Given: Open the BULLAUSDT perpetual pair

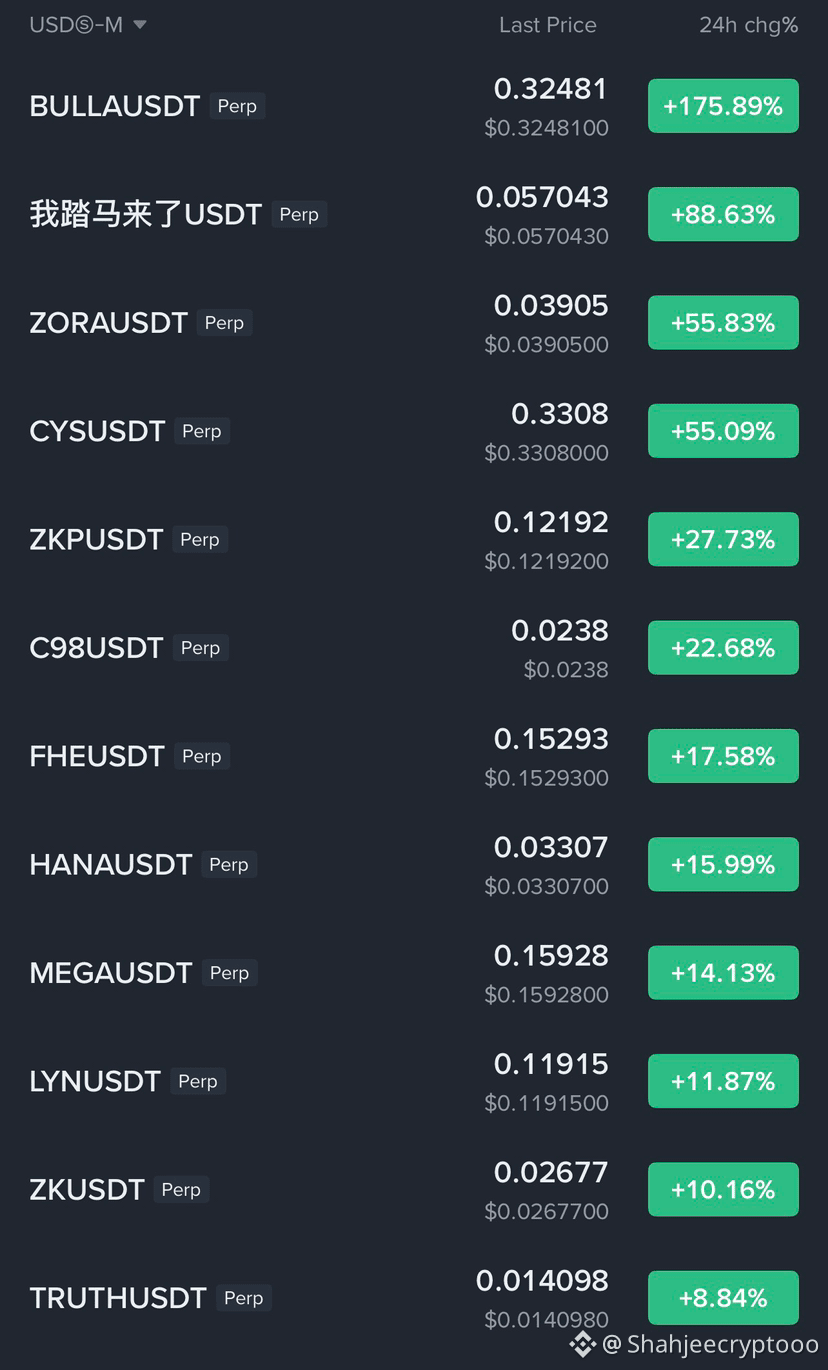Looking at the screenshot, I should (414, 106).
